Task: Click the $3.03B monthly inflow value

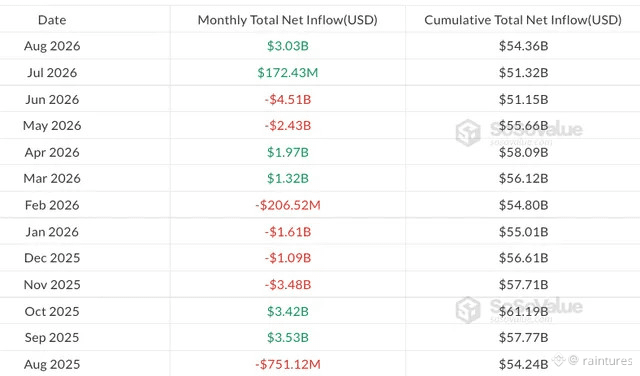Action: [x=287, y=46]
